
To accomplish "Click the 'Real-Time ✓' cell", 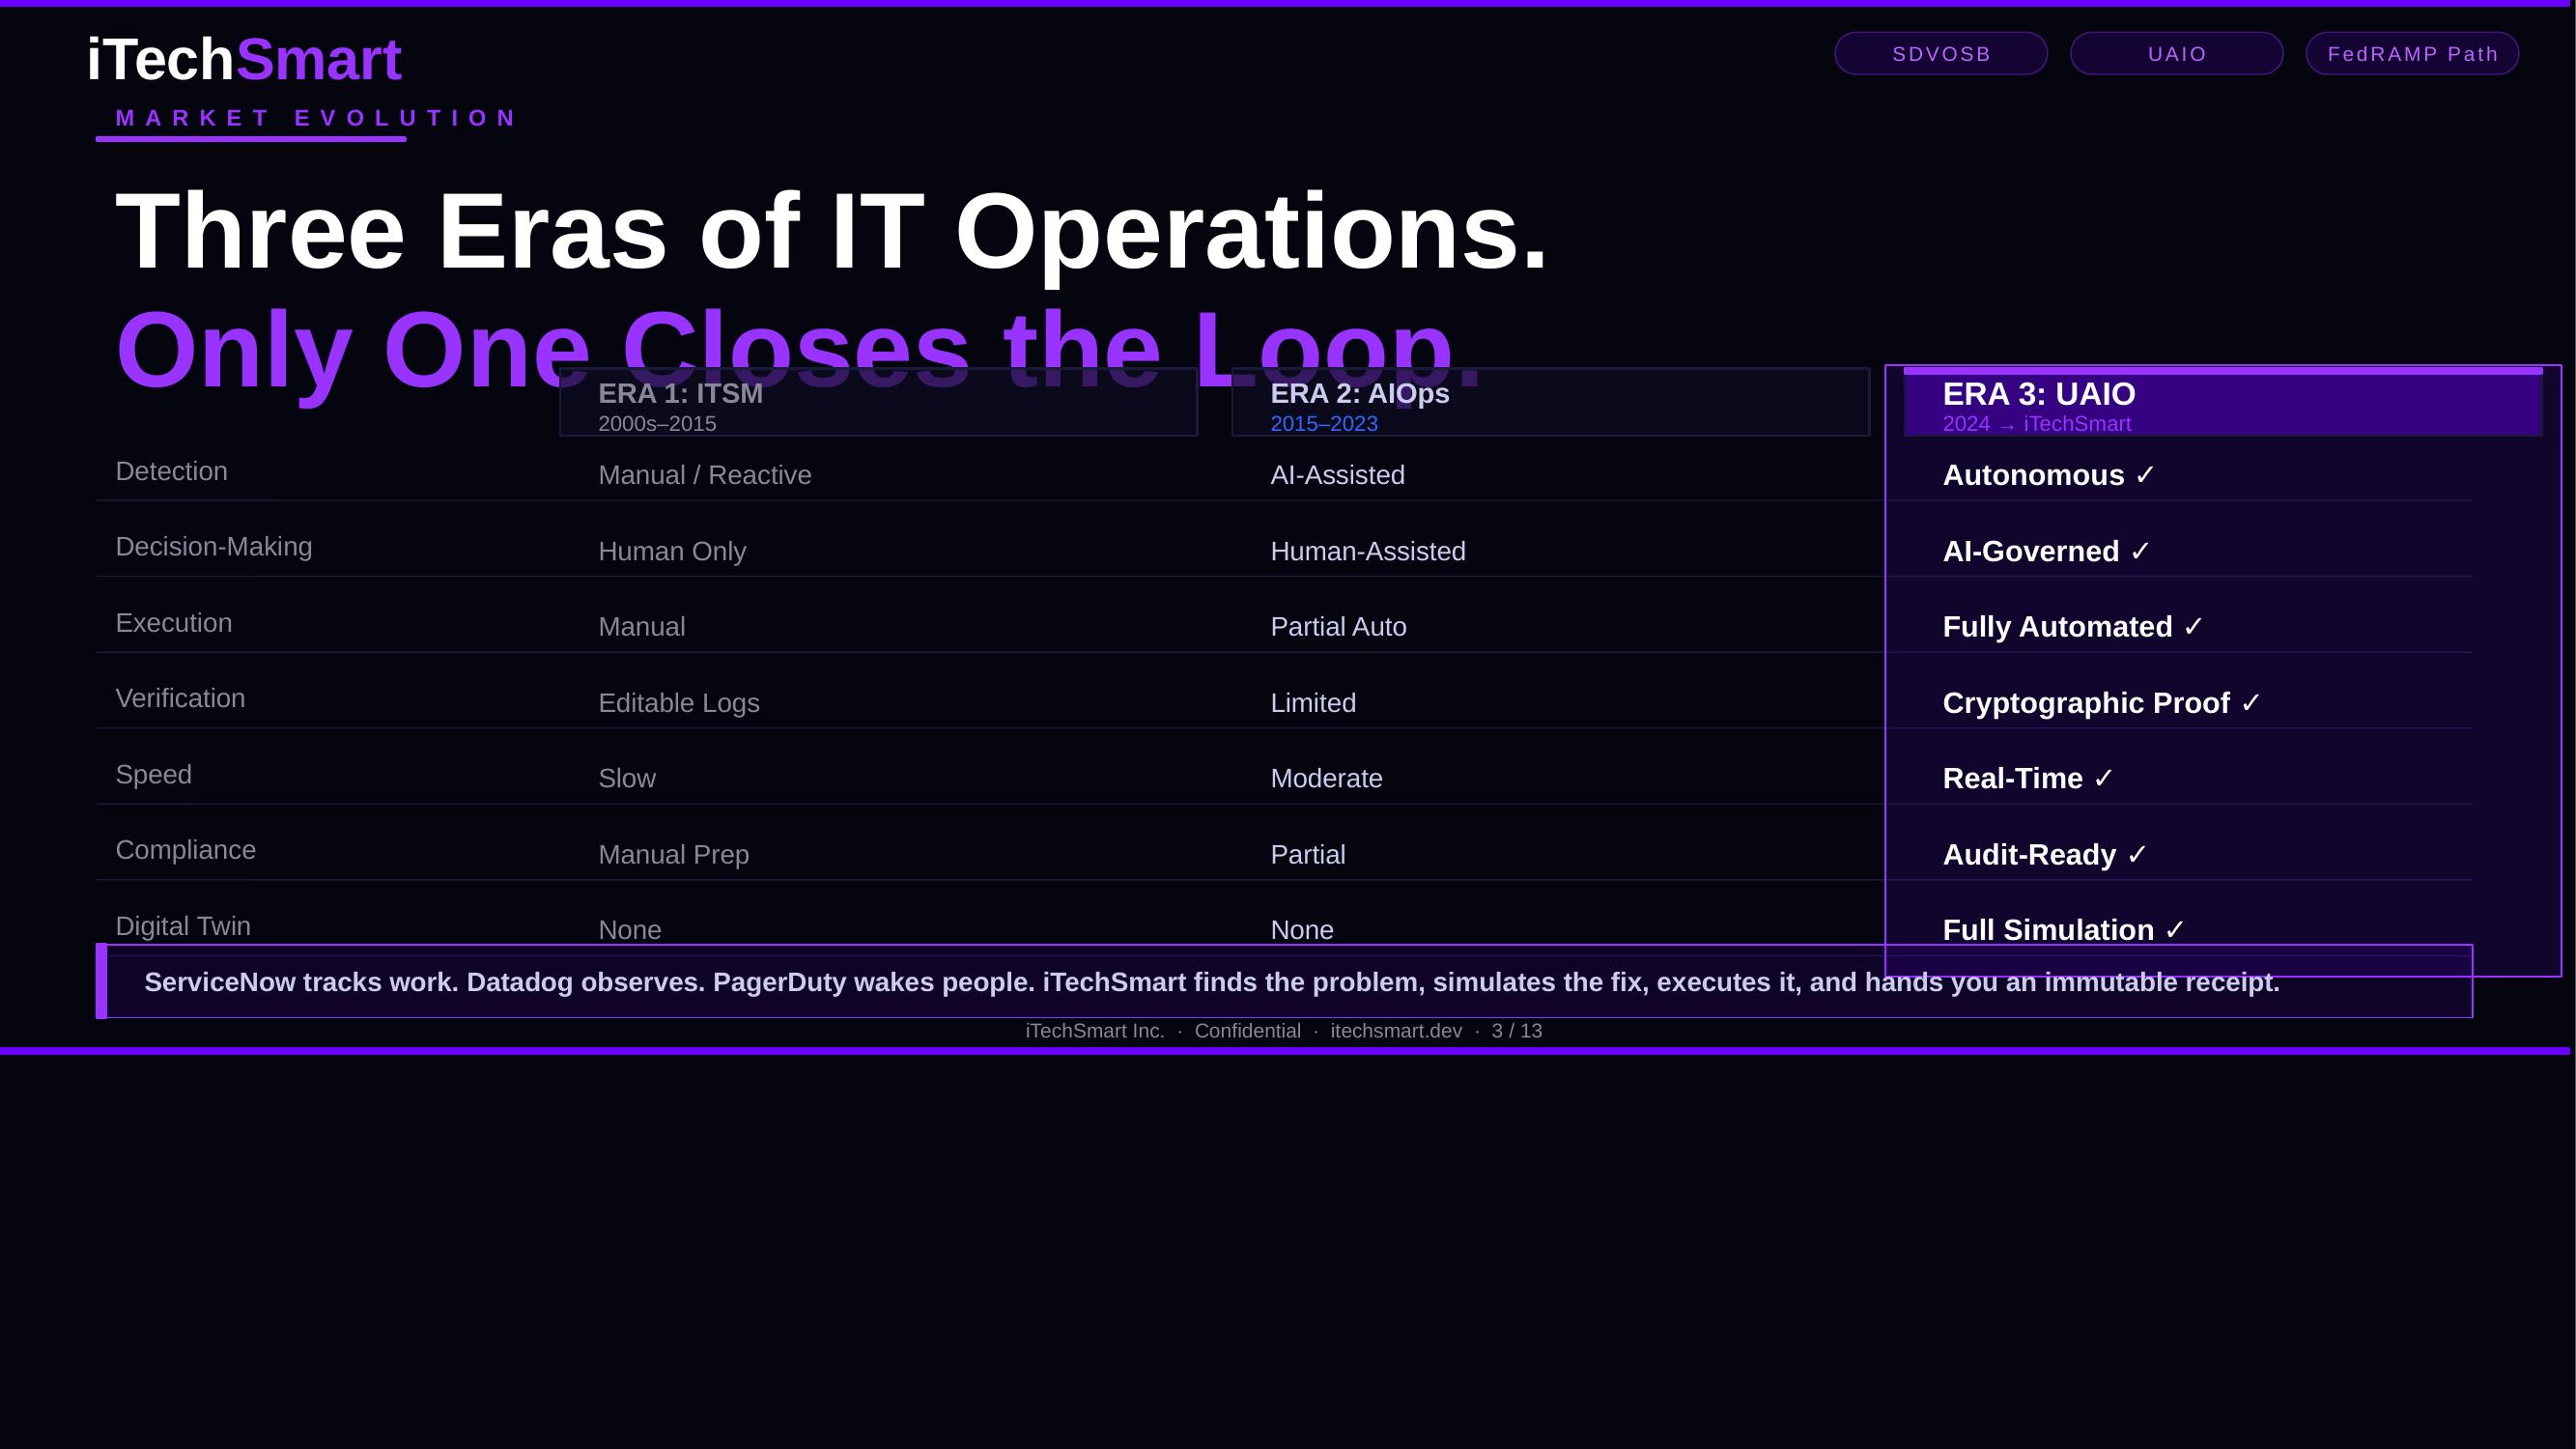I will tap(2028, 778).
